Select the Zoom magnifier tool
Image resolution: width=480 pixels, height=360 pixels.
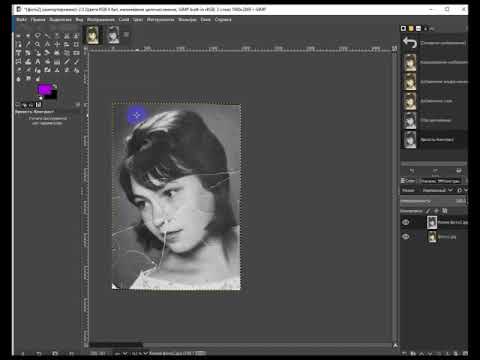point(38,44)
